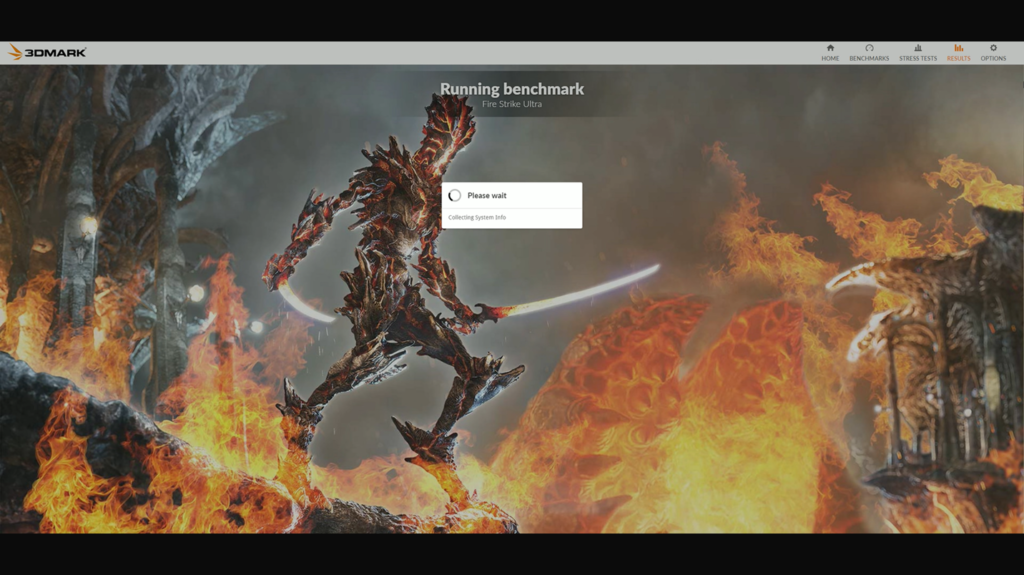
Task: Select the highlighted RESULTS text label
Action: click(958, 58)
